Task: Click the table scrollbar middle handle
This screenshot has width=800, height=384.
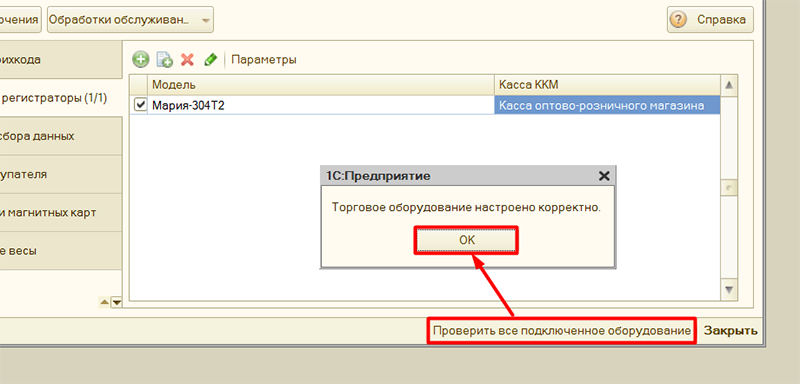Action: (729, 188)
